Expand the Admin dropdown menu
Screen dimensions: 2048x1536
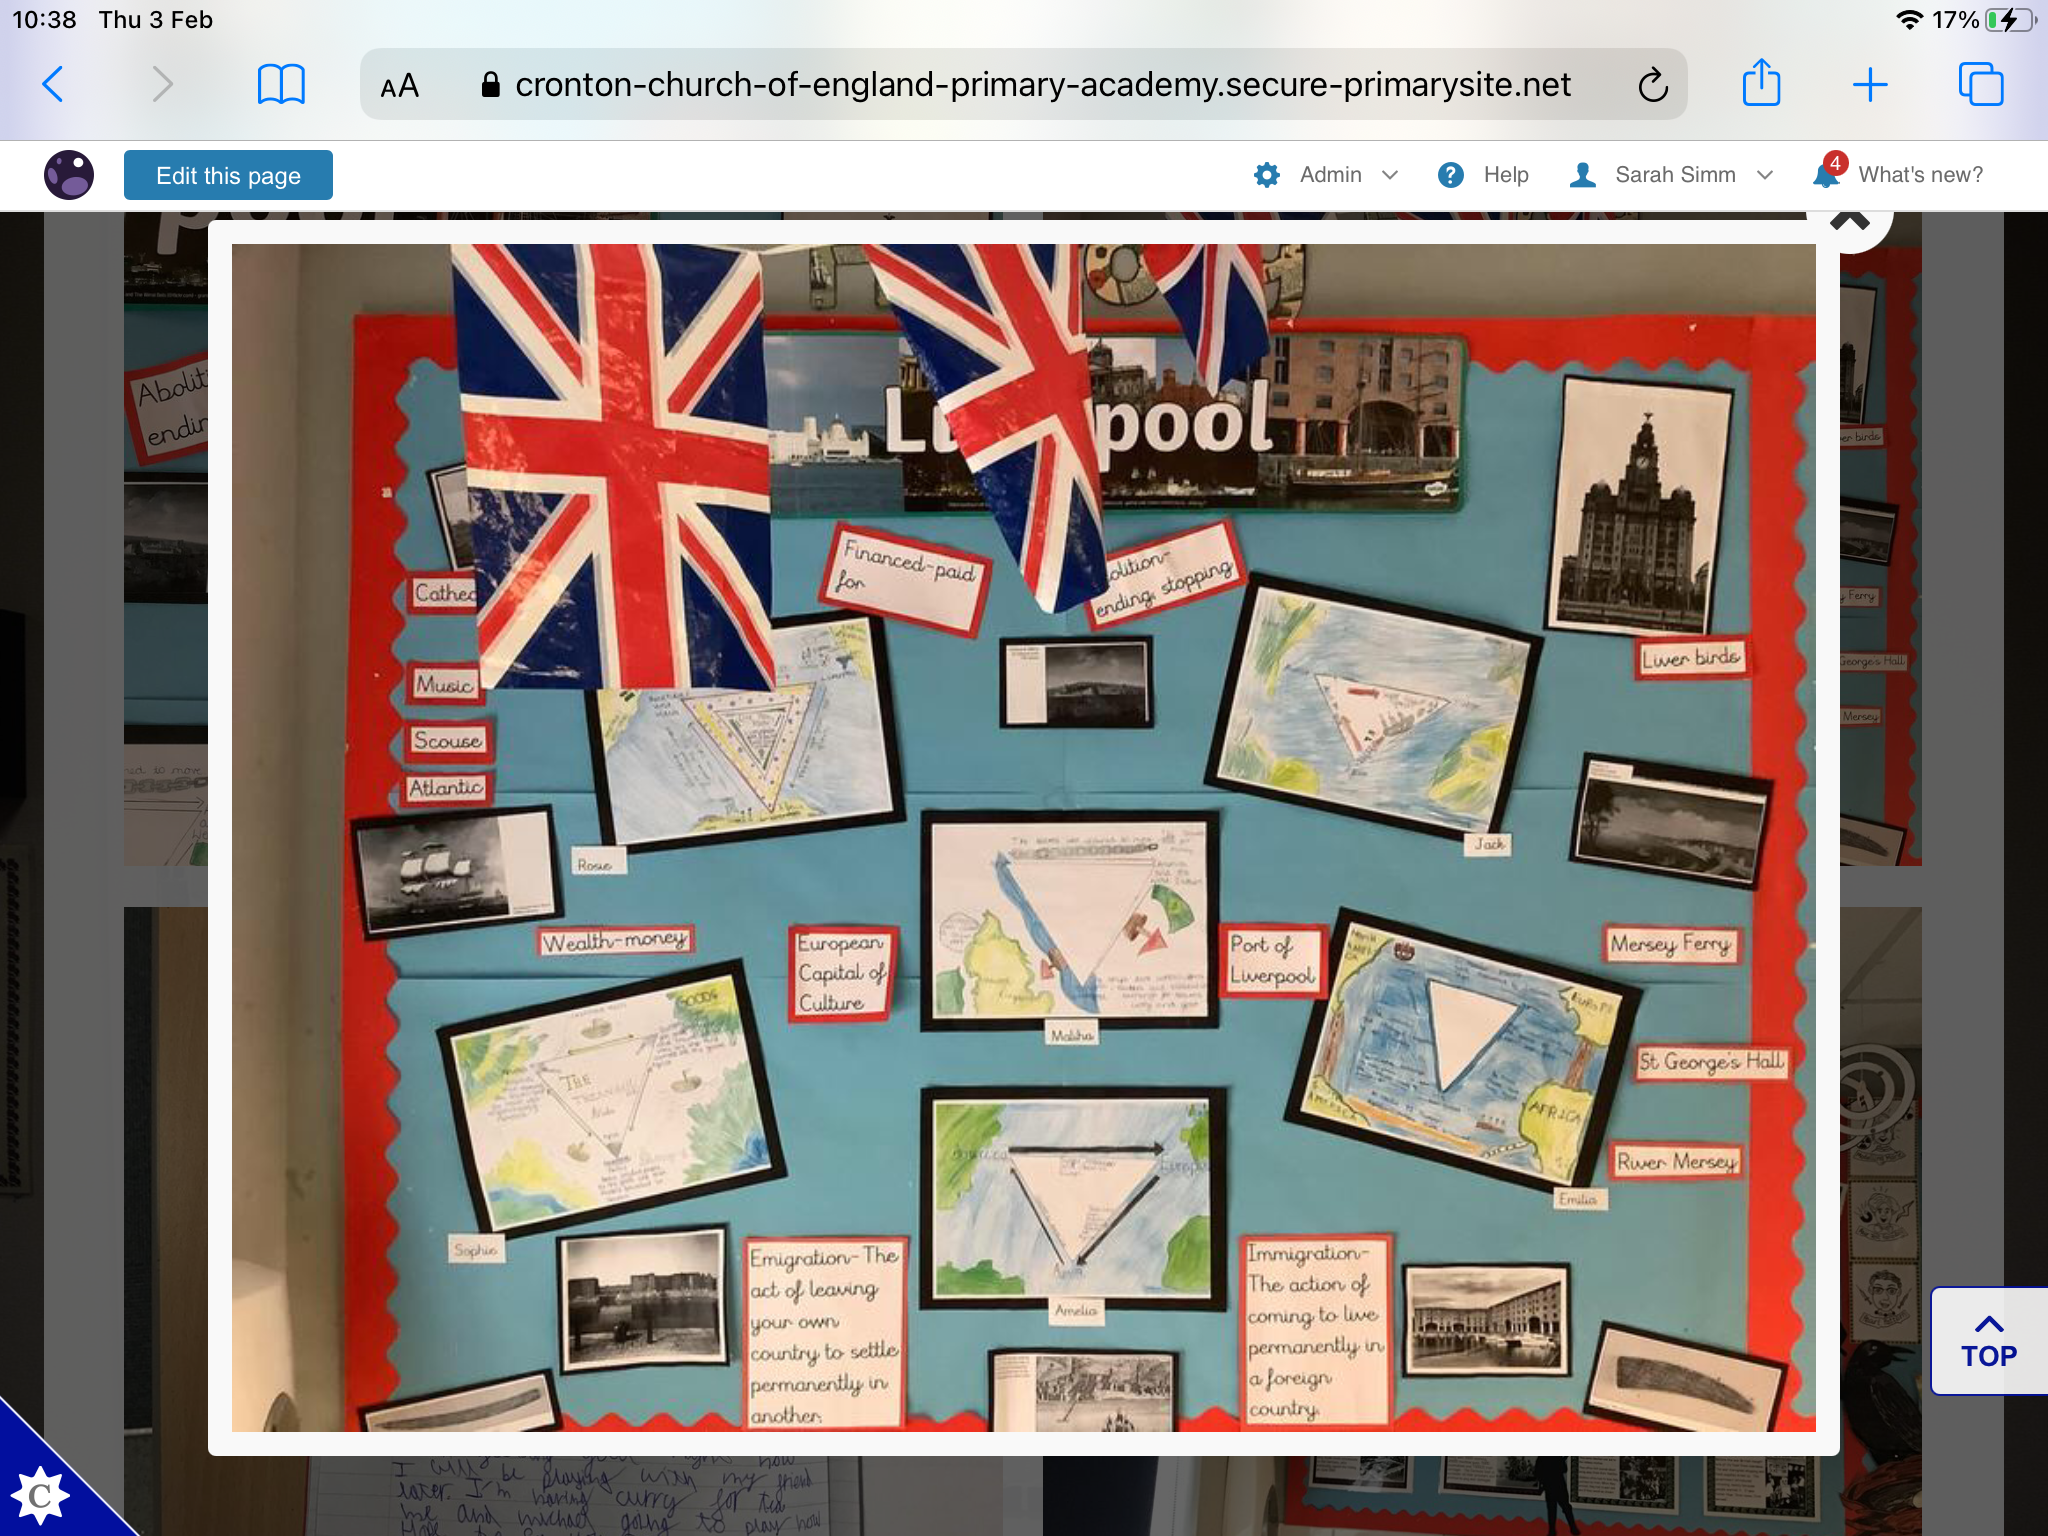1327,175
